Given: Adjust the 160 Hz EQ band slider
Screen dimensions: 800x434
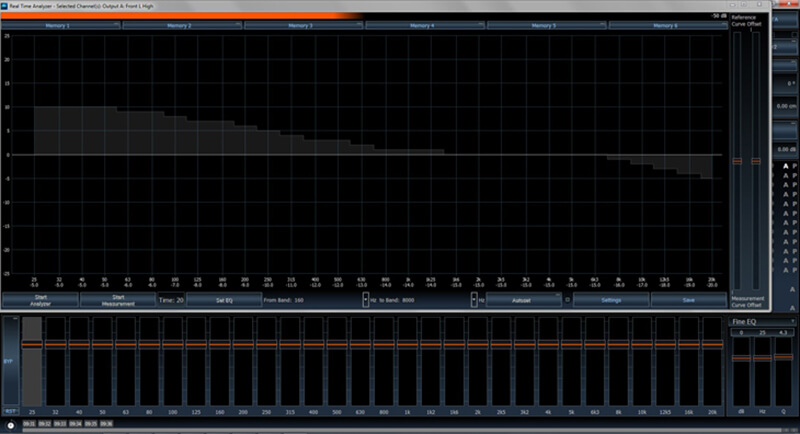Looking at the screenshot, I should pos(219,345).
